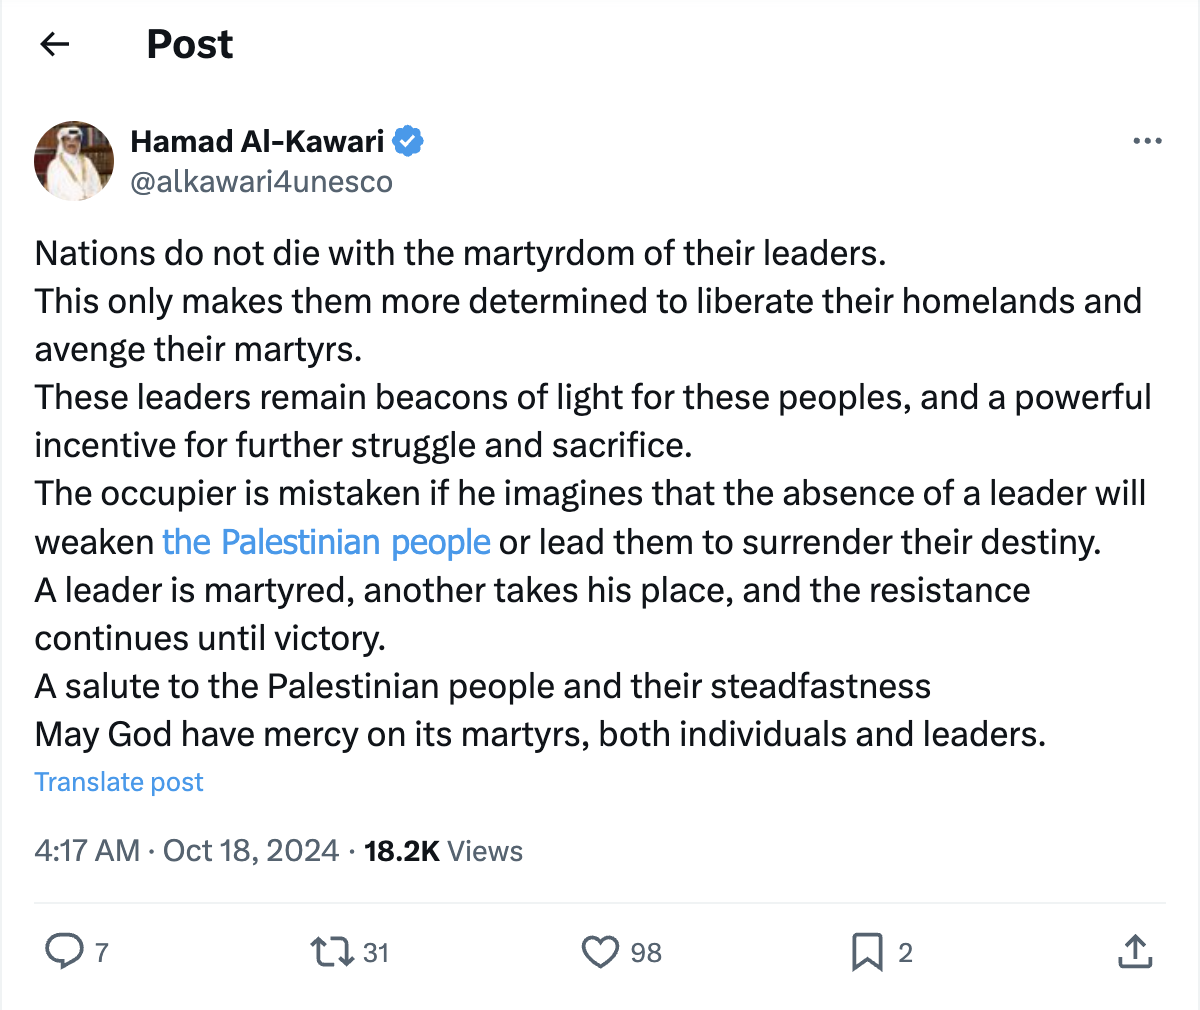The image size is (1200, 1010).
Task: Click the "Post" page heading
Action: pos(190,44)
